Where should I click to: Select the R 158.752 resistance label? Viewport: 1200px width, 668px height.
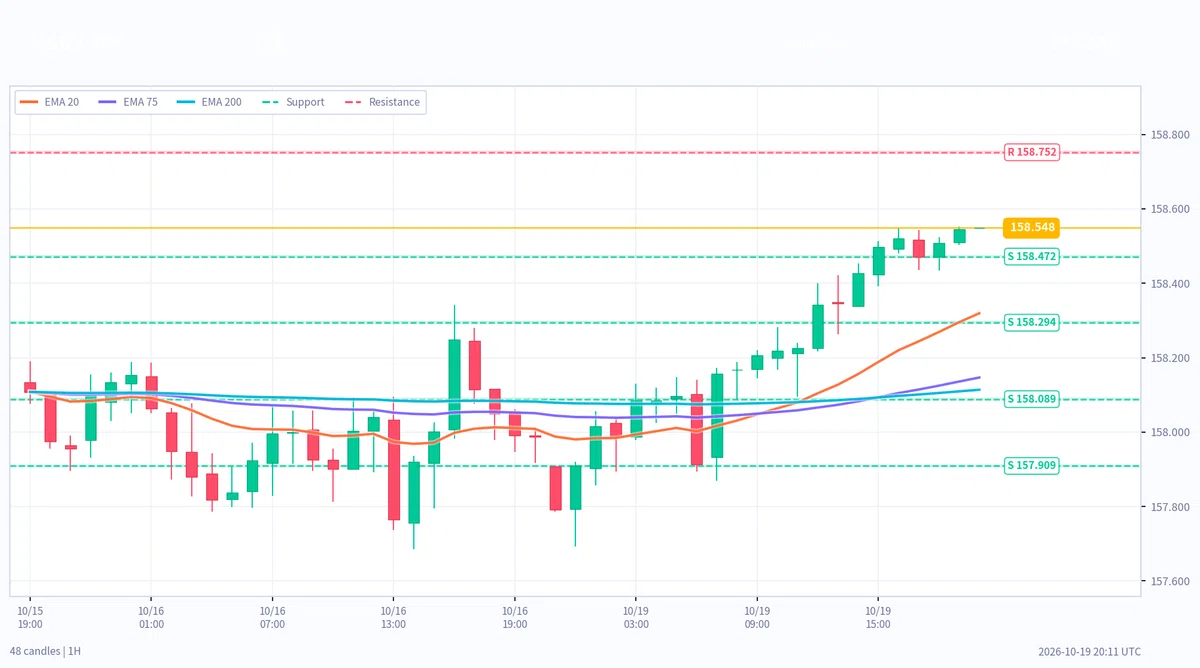click(1032, 152)
